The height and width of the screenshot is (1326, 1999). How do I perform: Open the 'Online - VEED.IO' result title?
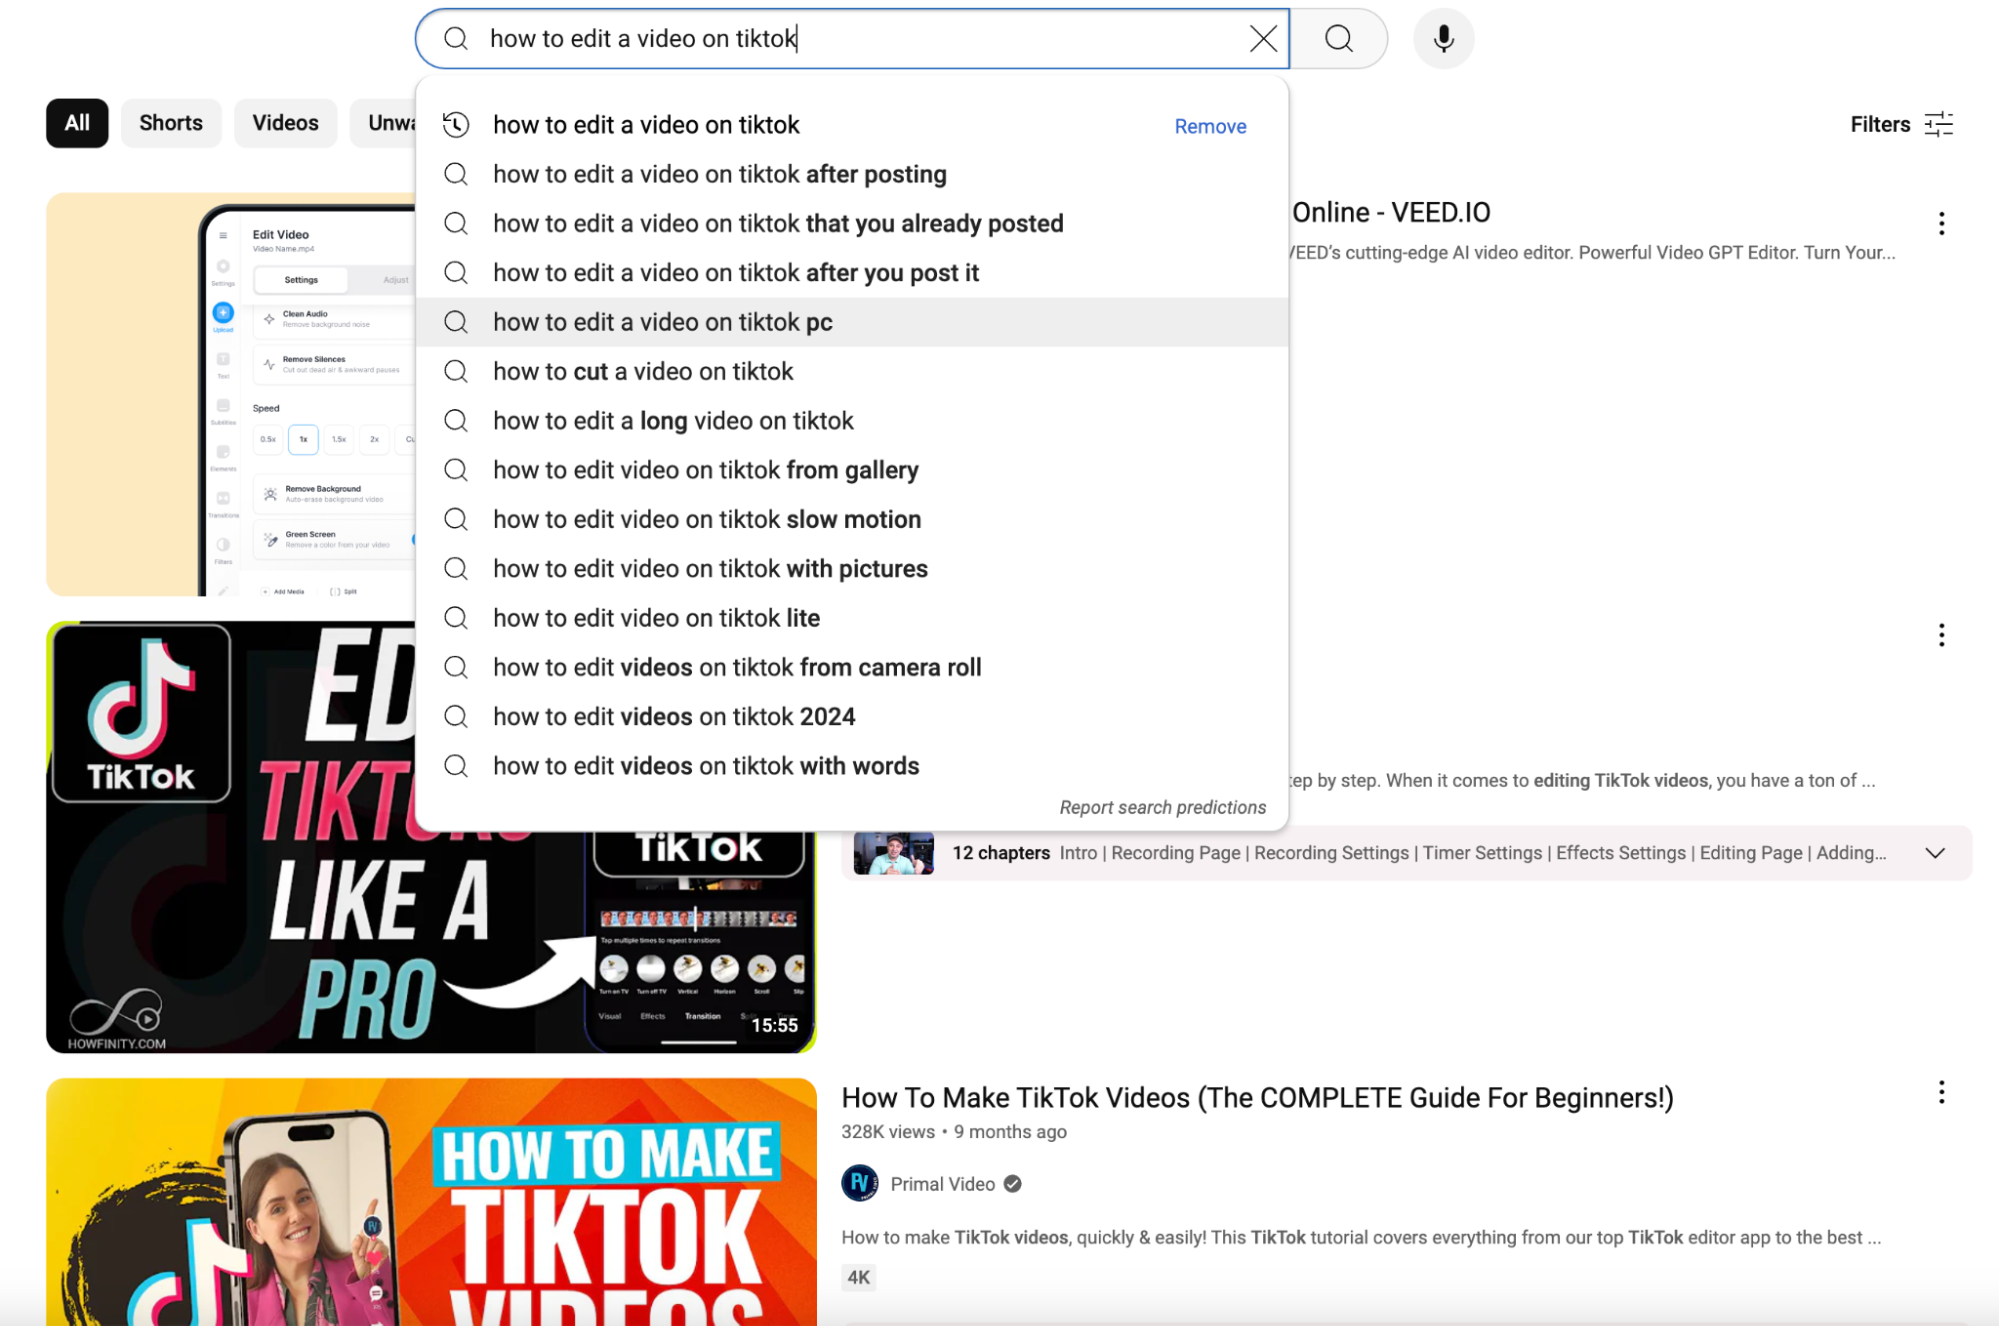[1391, 212]
